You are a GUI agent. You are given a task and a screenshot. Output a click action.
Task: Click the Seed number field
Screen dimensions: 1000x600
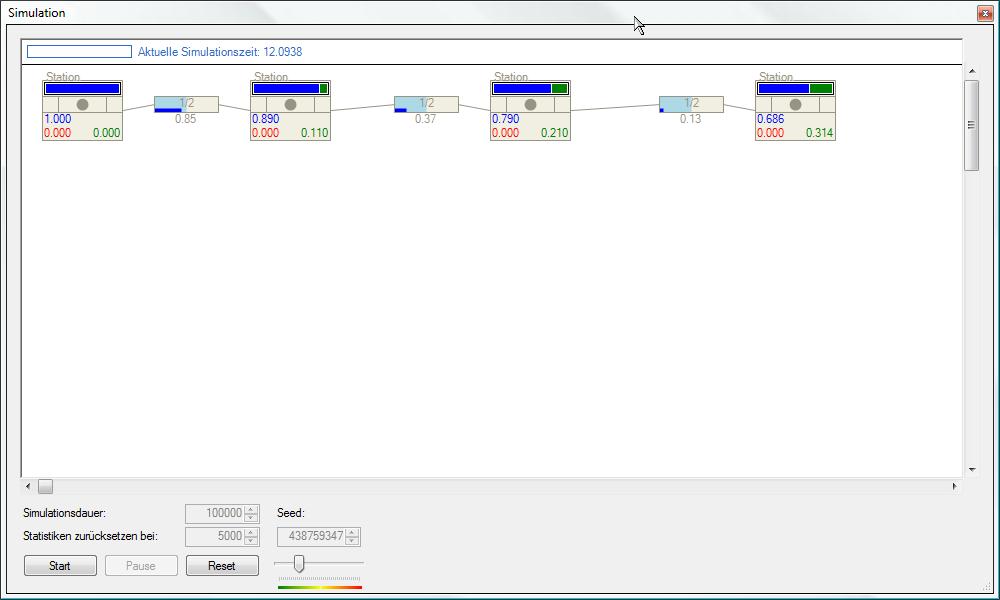[x=311, y=536]
